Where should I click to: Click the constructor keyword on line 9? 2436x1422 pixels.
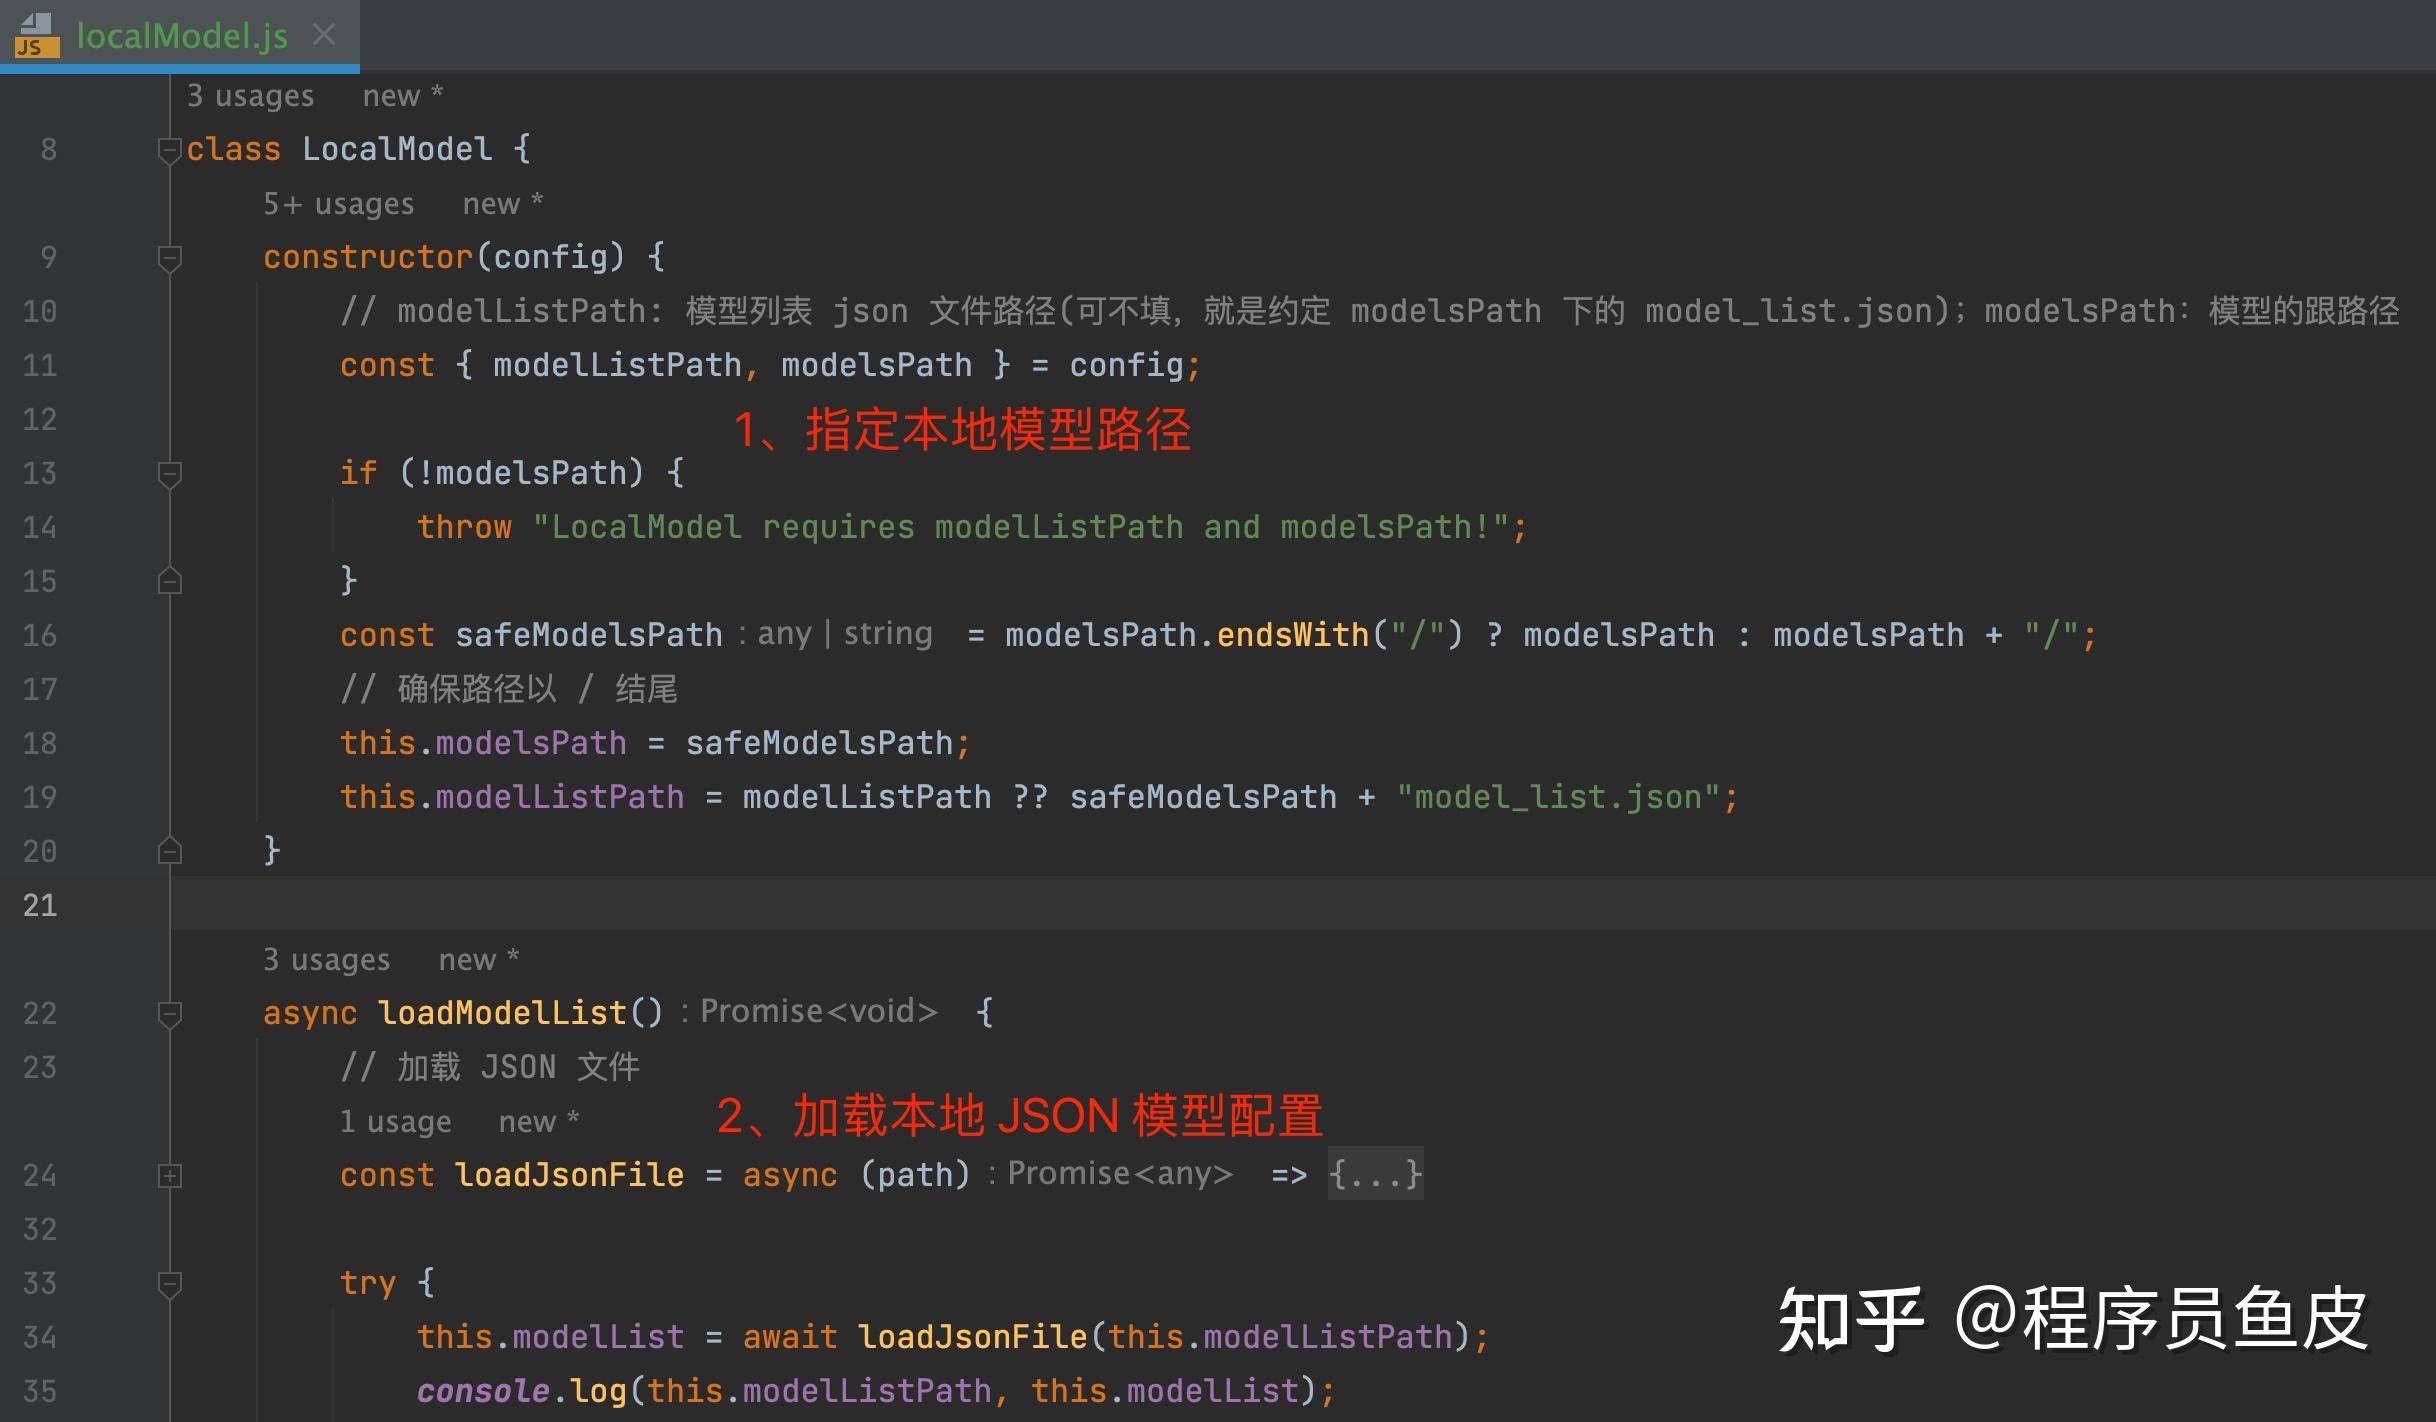pyautogui.click(x=367, y=258)
